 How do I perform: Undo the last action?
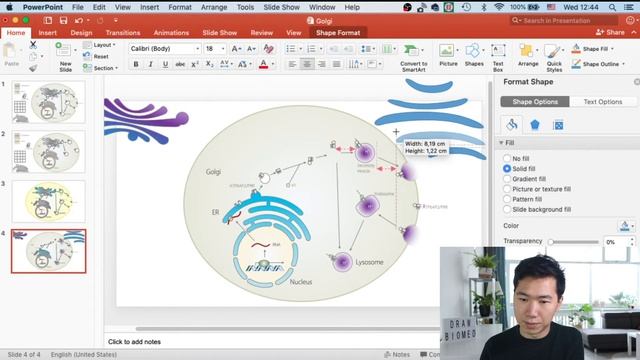[79, 20]
